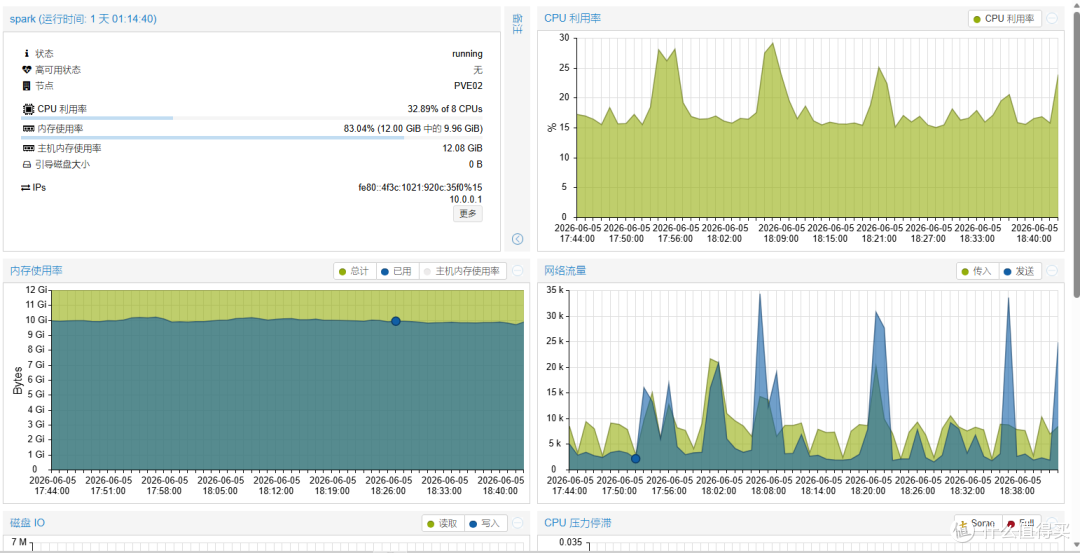Viewport: 1080px width, 553px height.
Task: Click the HA state heart icon
Action: coord(27,70)
